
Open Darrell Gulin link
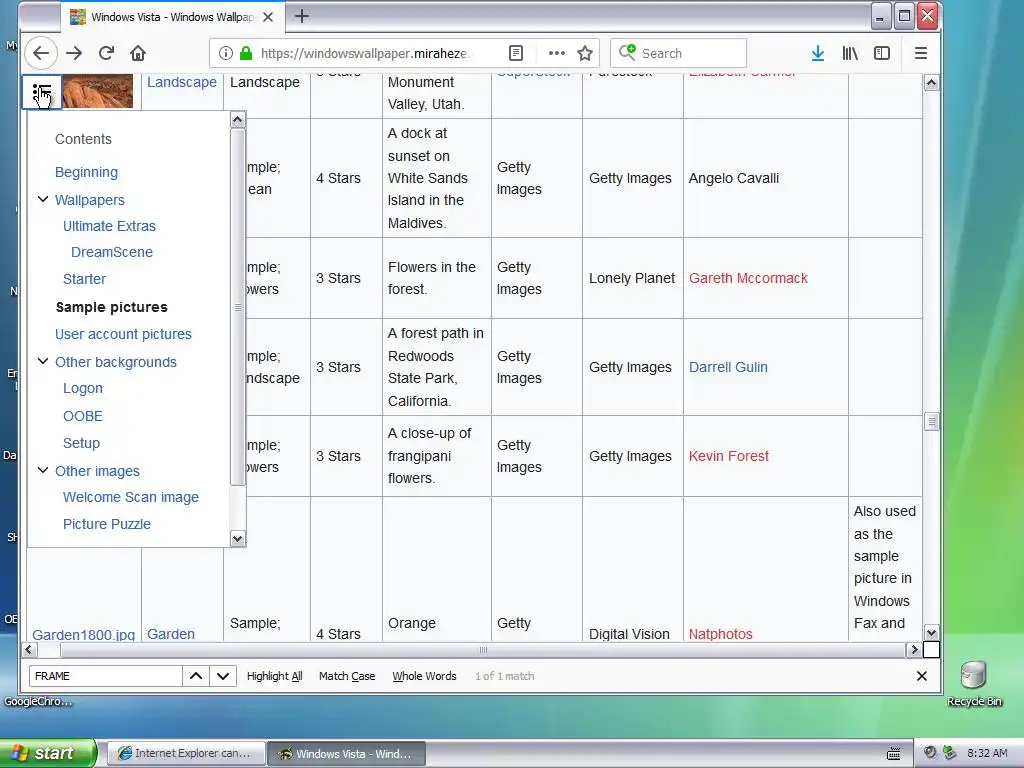[728, 367]
